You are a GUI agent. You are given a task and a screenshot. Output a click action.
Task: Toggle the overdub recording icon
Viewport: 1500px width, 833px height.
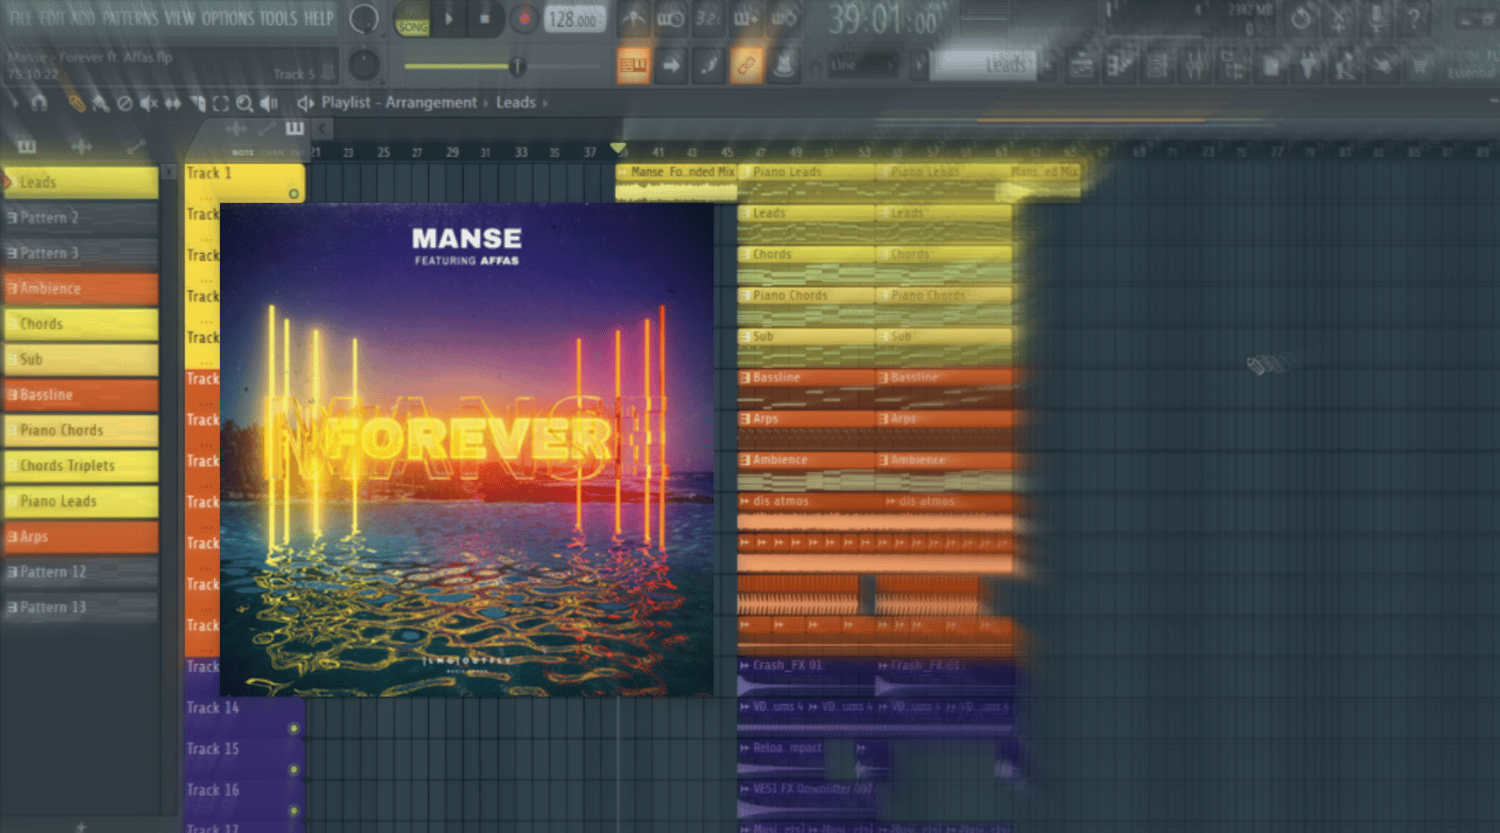746,18
